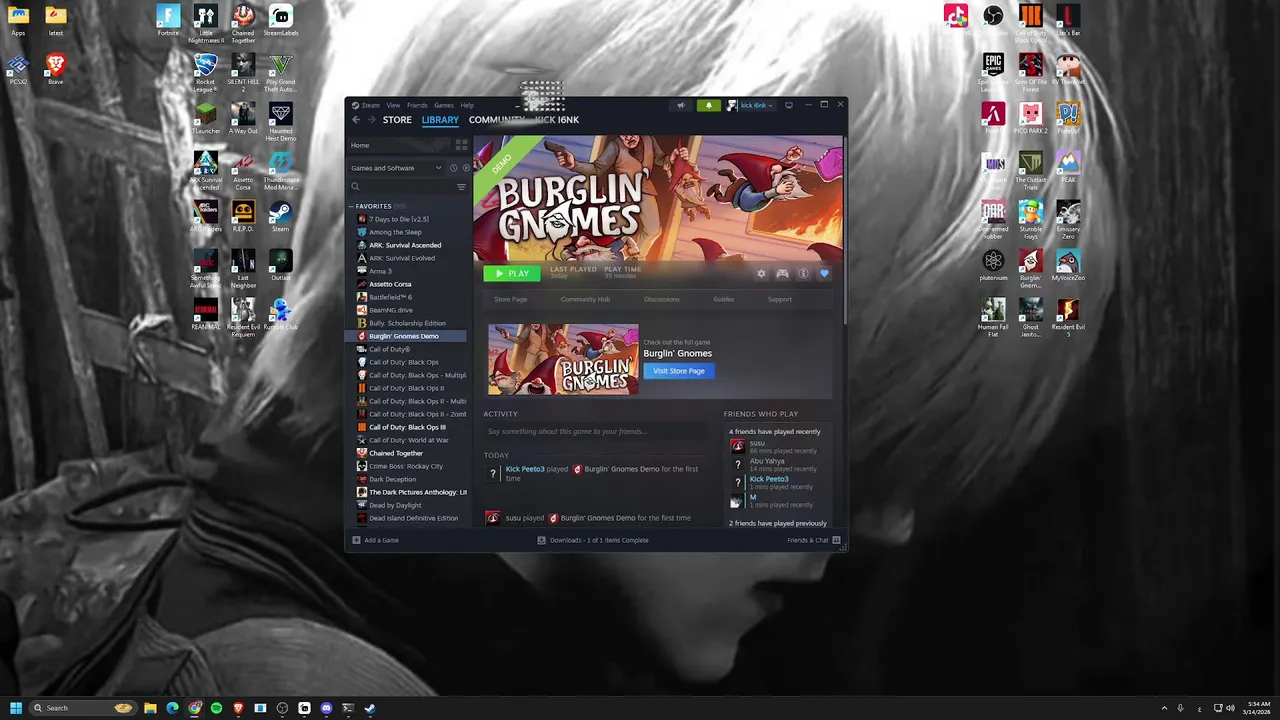Screen dimensions: 1280x720
Task: Show game info icon next to controller
Action: [803, 273]
